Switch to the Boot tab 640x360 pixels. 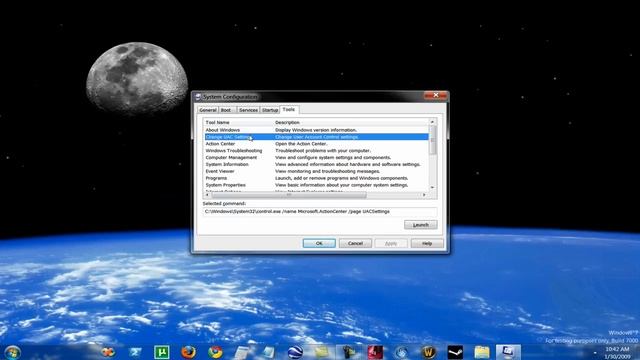(x=226, y=110)
